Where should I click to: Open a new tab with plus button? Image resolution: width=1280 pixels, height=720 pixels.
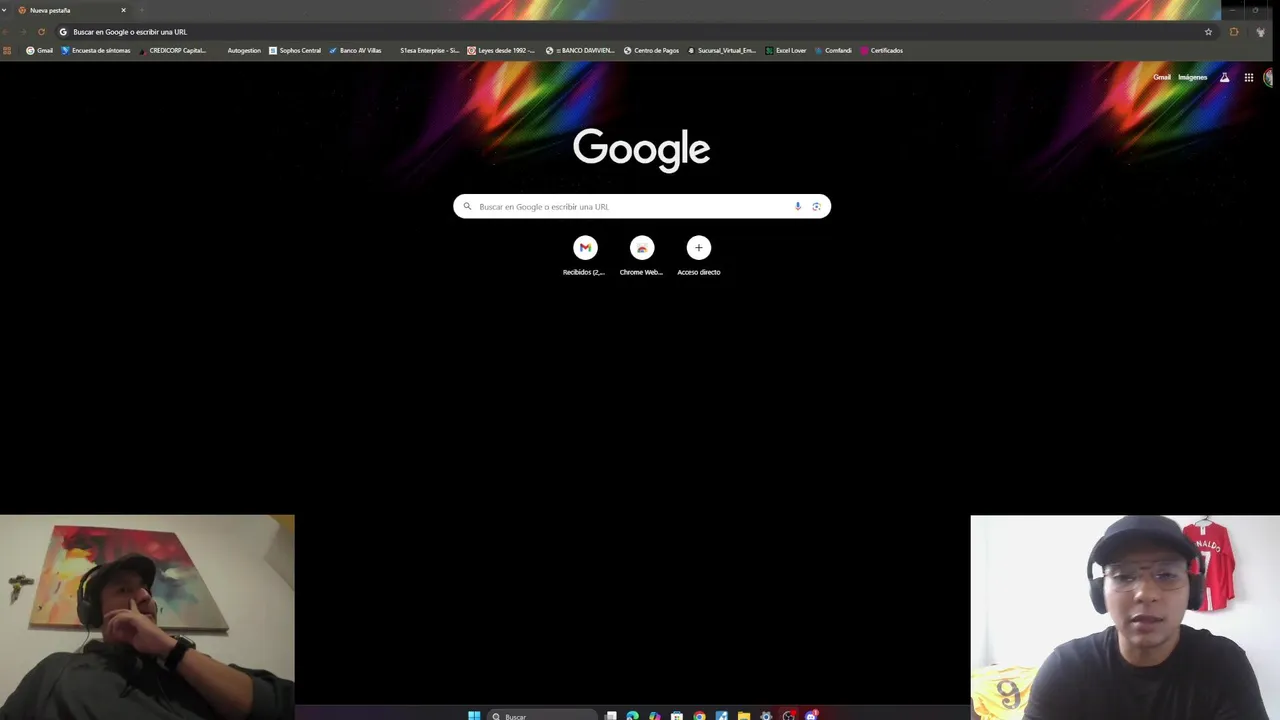click(x=141, y=10)
